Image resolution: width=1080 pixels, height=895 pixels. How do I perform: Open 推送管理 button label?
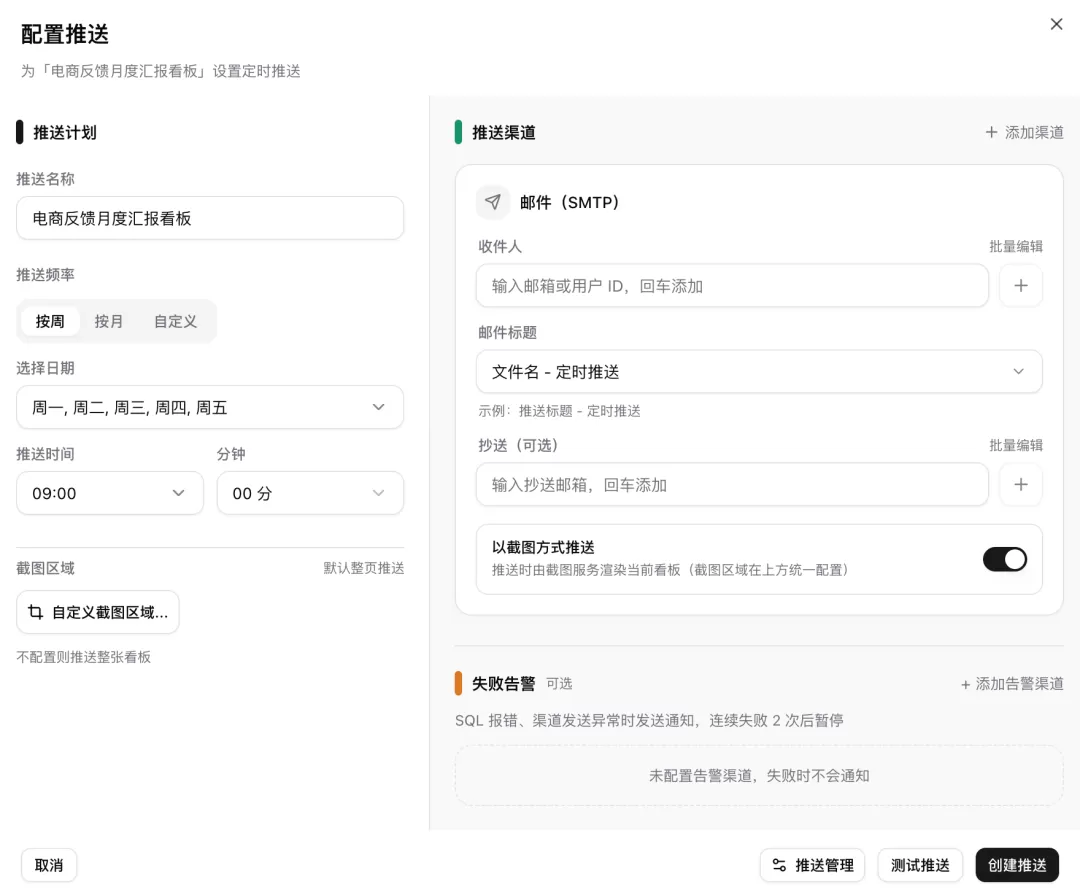(x=824, y=865)
